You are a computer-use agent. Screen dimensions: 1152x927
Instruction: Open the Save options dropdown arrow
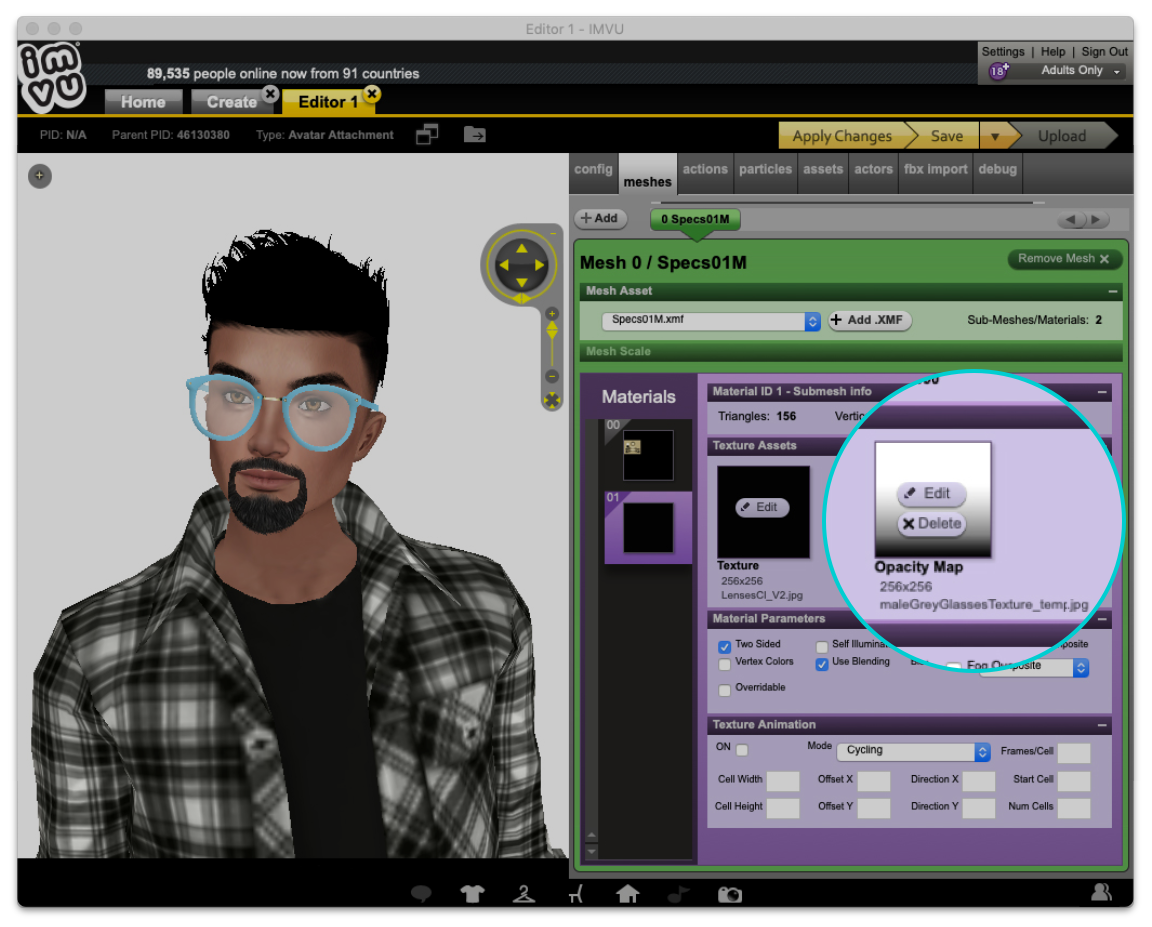(x=995, y=136)
